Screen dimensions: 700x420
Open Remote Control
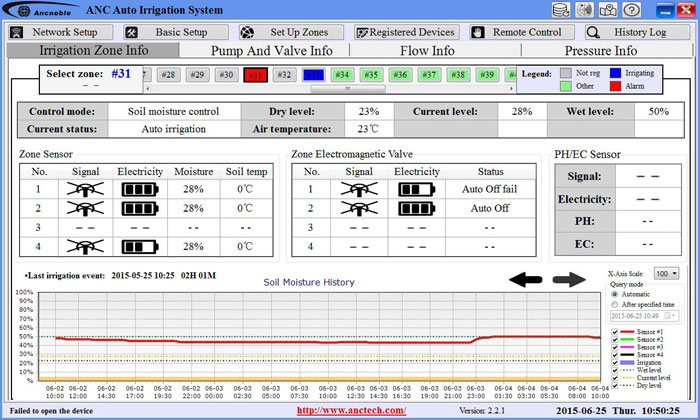pyautogui.click(x=522, y=32)
